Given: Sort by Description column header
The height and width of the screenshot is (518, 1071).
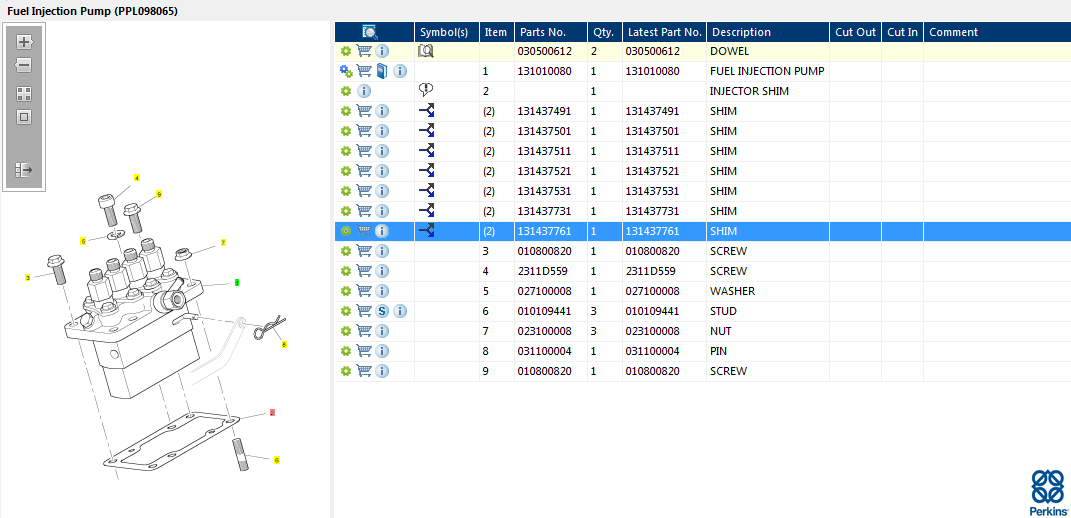Looking at the screenshot, I should (x=768, y=32).
